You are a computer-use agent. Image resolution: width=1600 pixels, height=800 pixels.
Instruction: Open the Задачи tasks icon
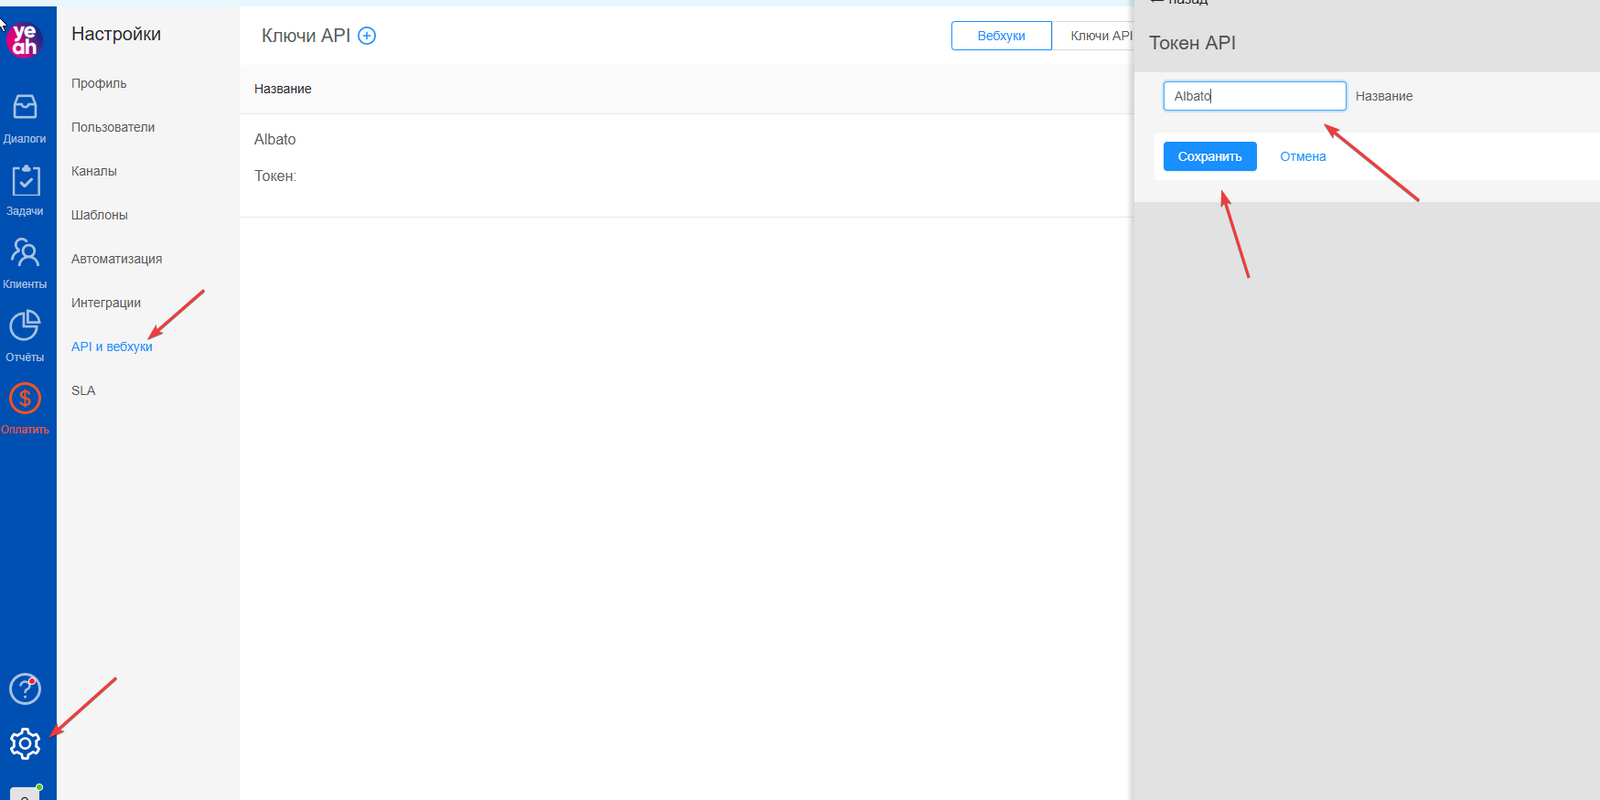25,181
